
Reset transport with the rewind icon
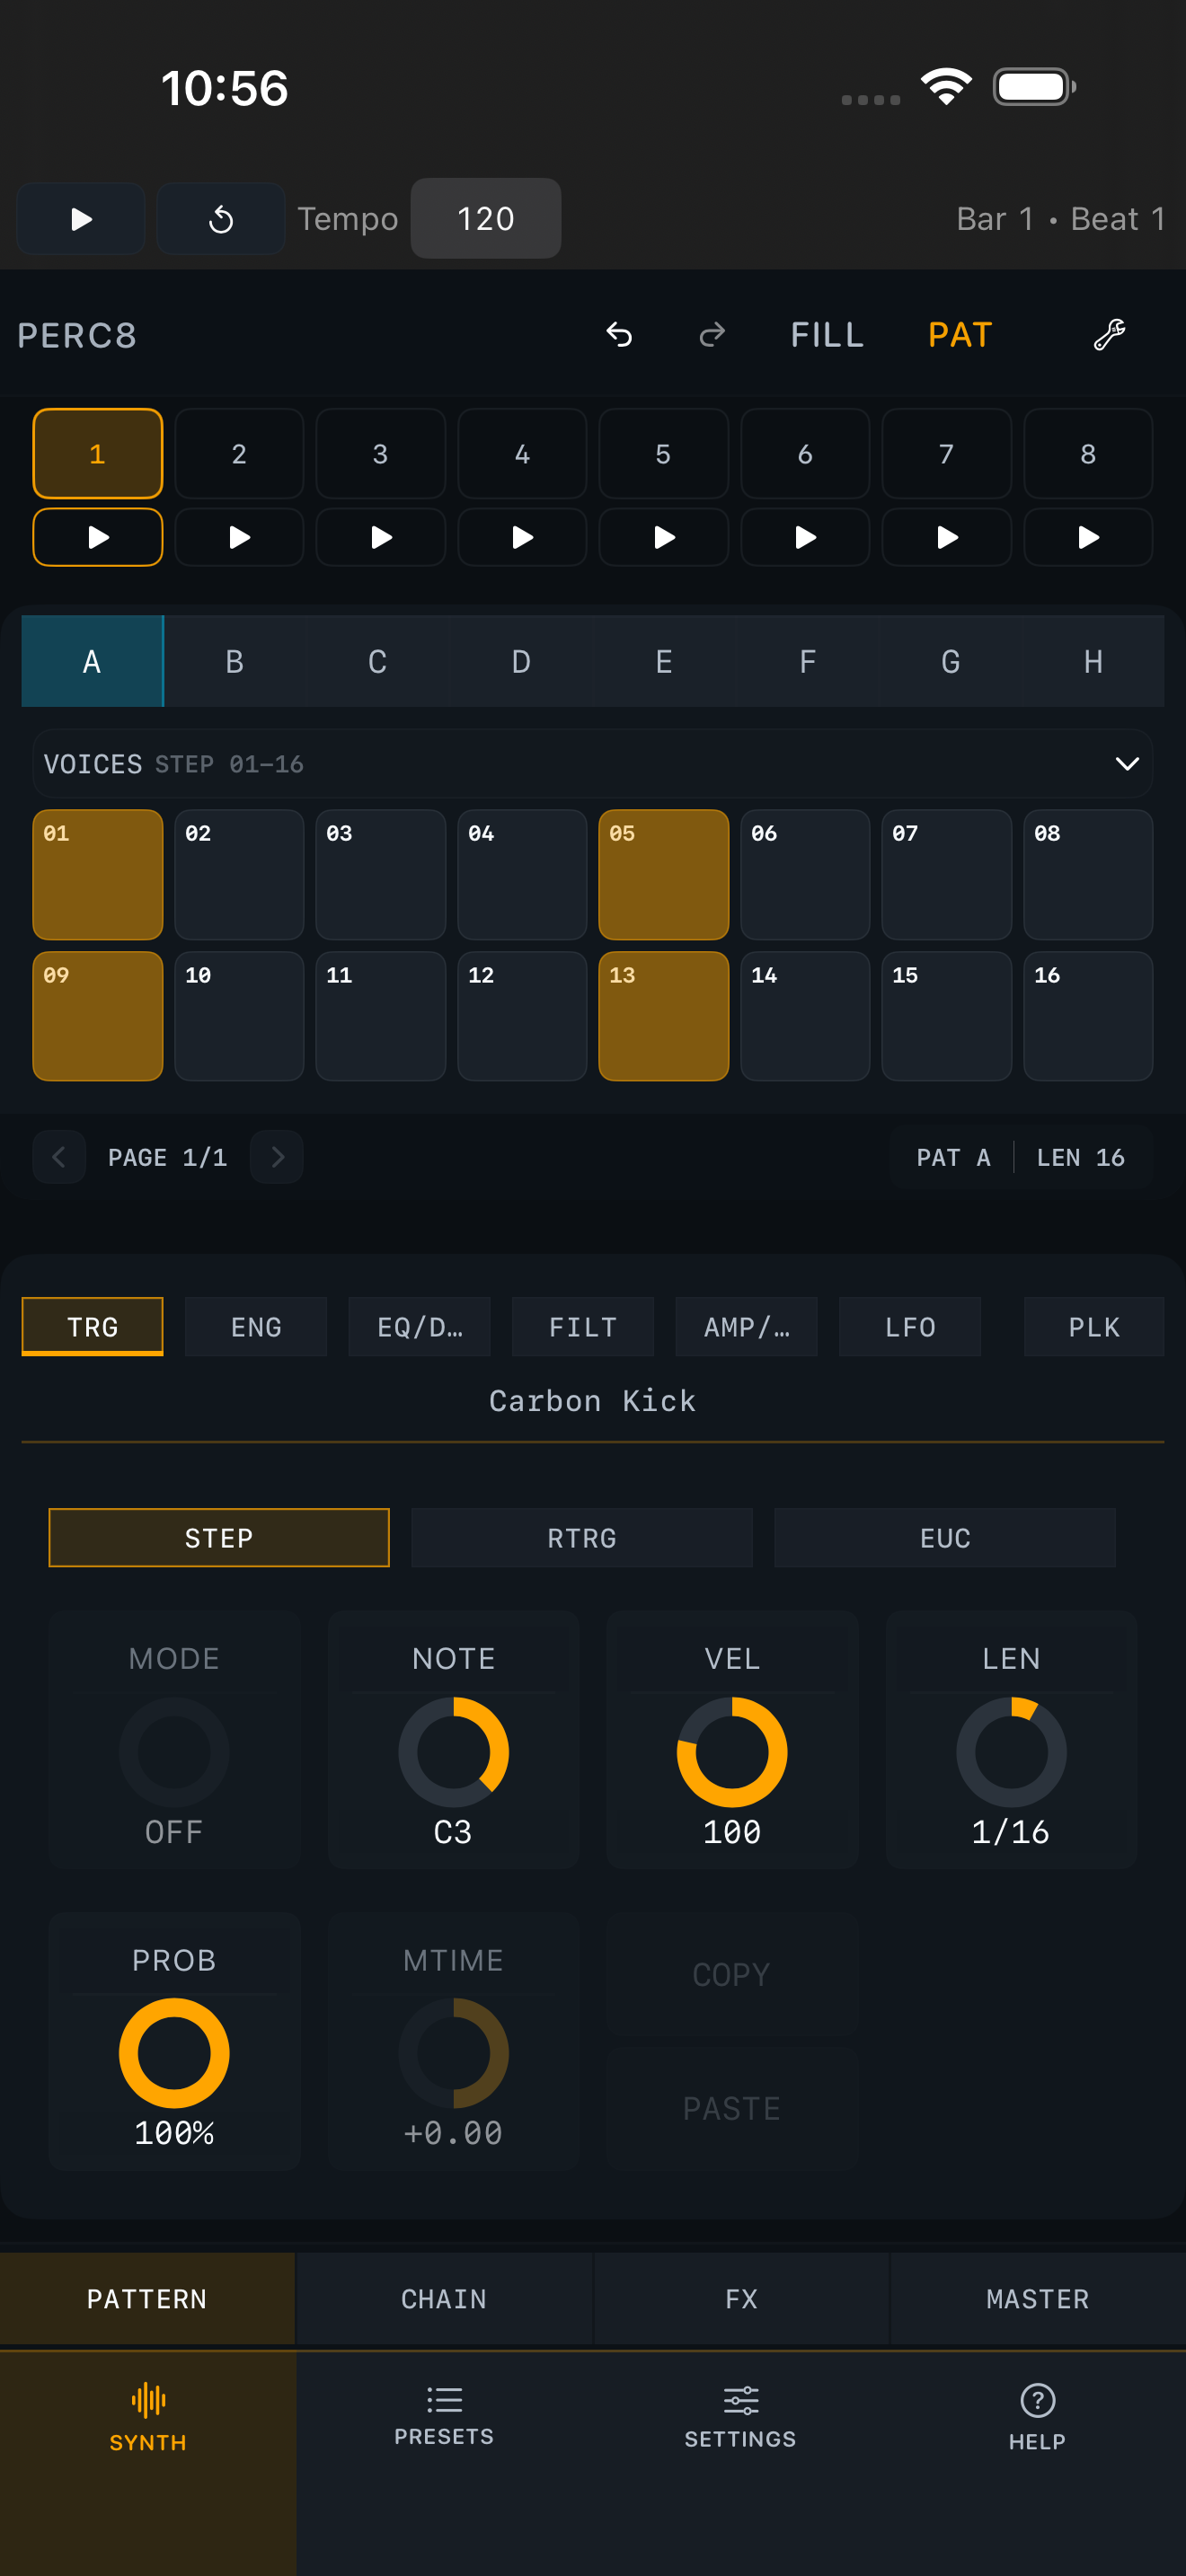tap(221, 219)
